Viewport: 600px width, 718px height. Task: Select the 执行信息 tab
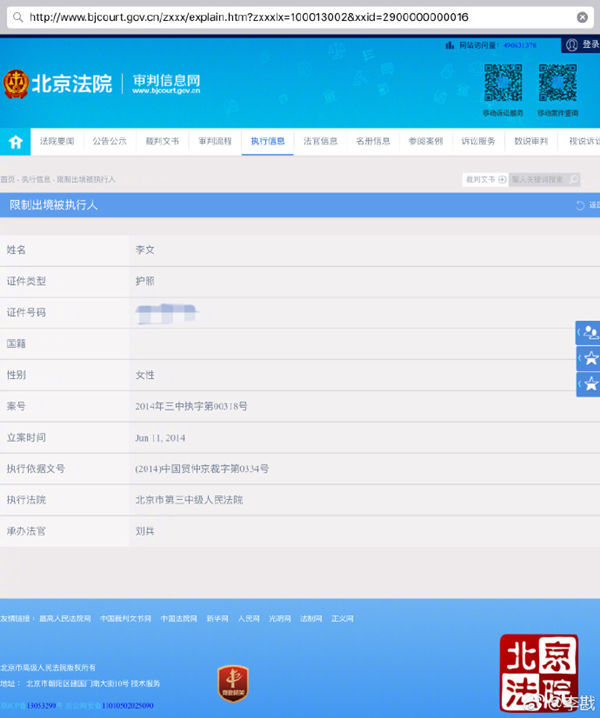[x=267, y=141]
